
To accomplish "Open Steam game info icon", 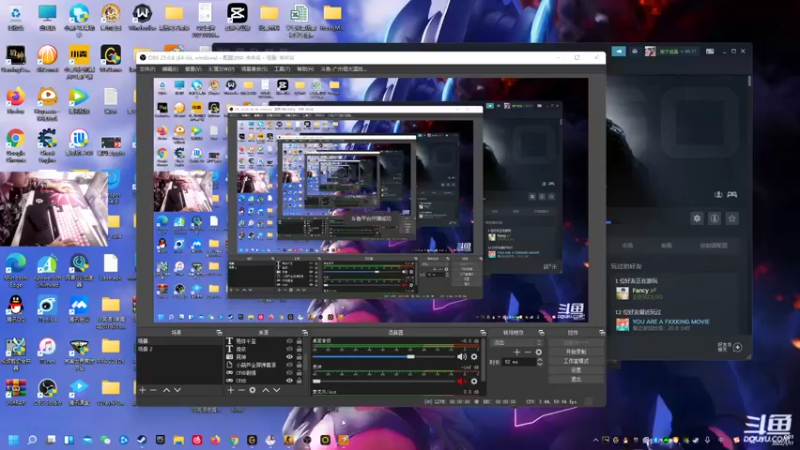I will tap(714, 218).
